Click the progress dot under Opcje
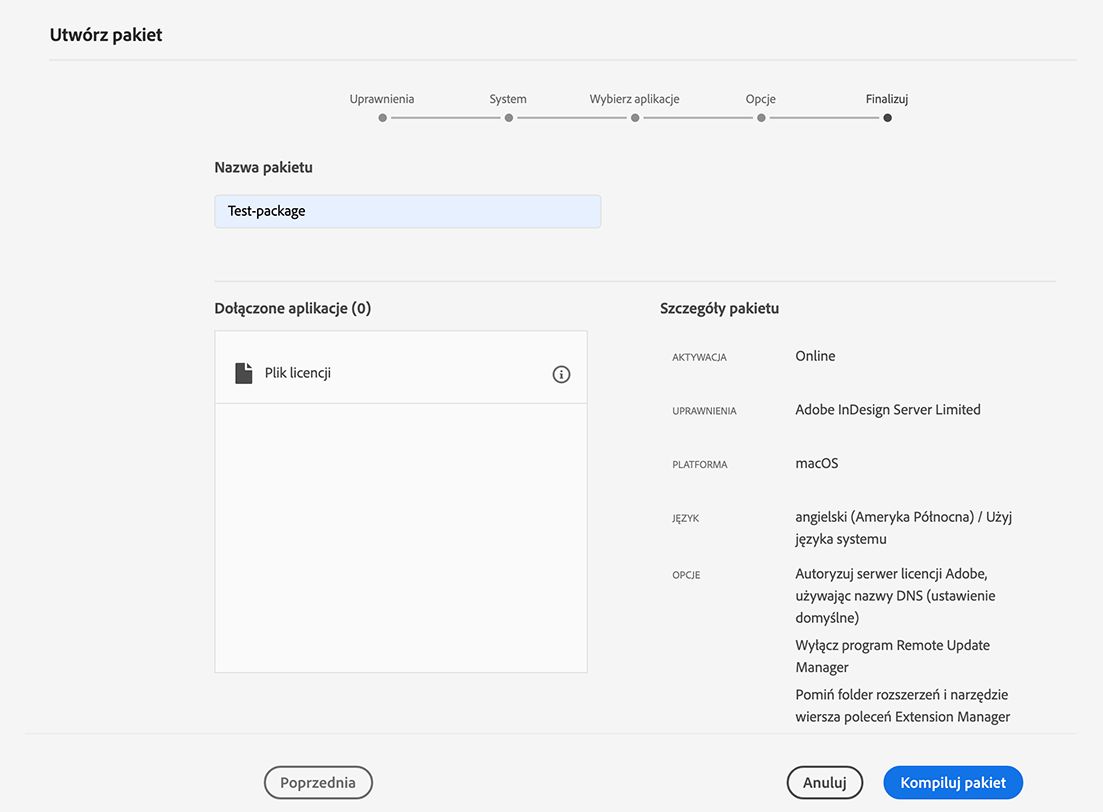 761,118
